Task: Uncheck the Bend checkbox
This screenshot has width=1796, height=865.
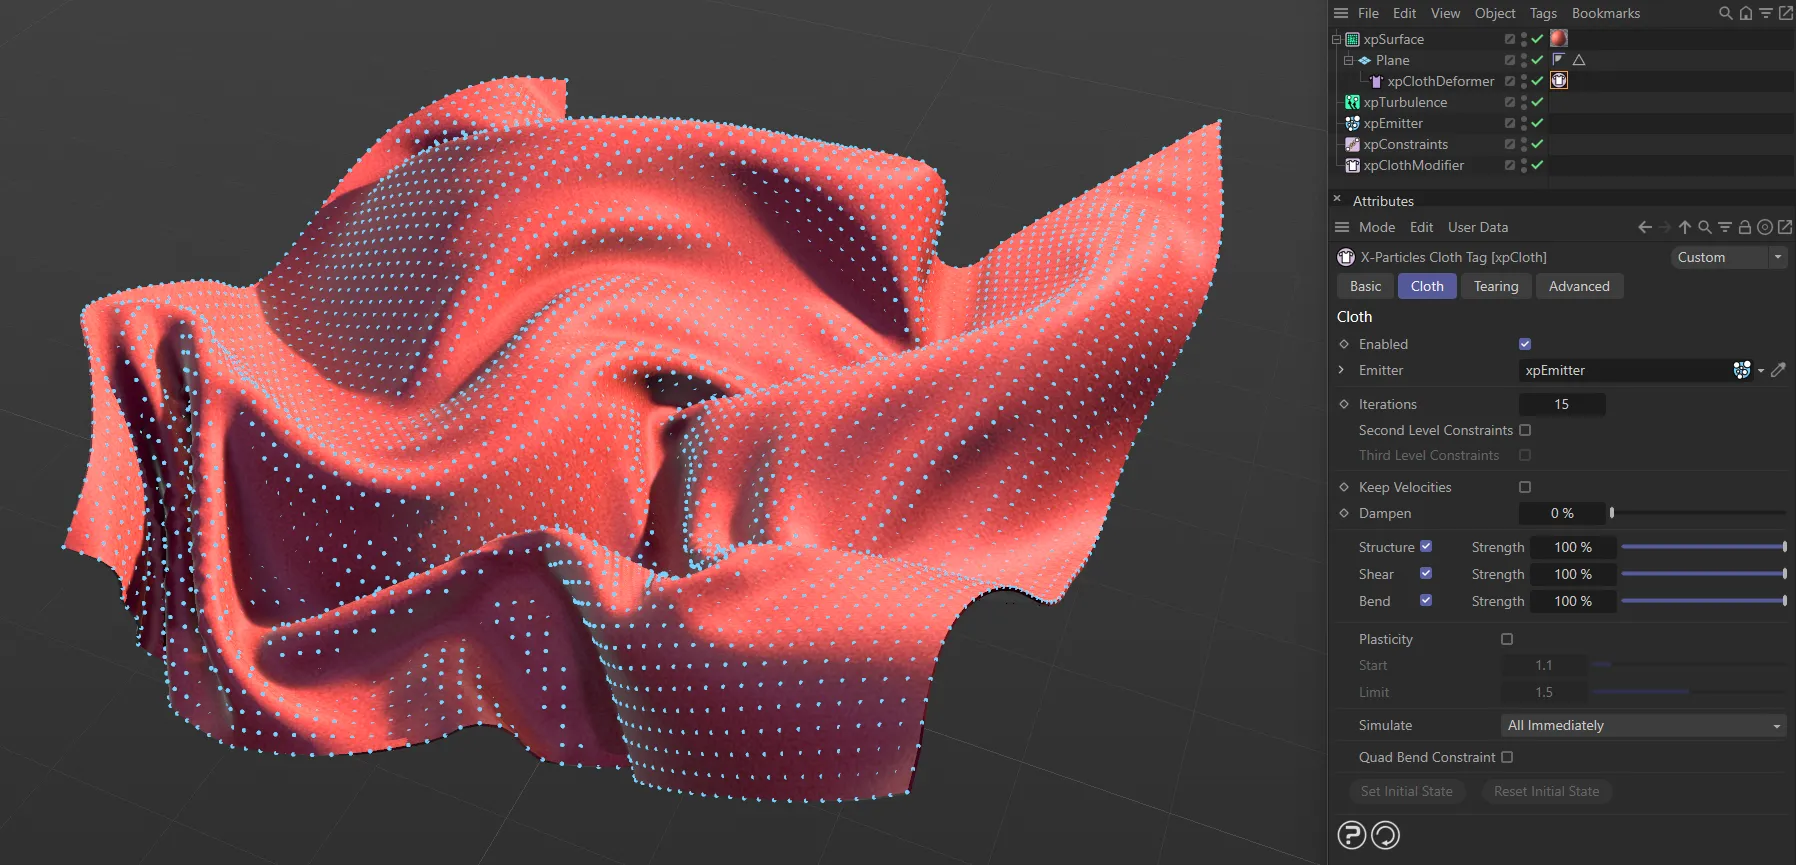Action: (1426, 600)
